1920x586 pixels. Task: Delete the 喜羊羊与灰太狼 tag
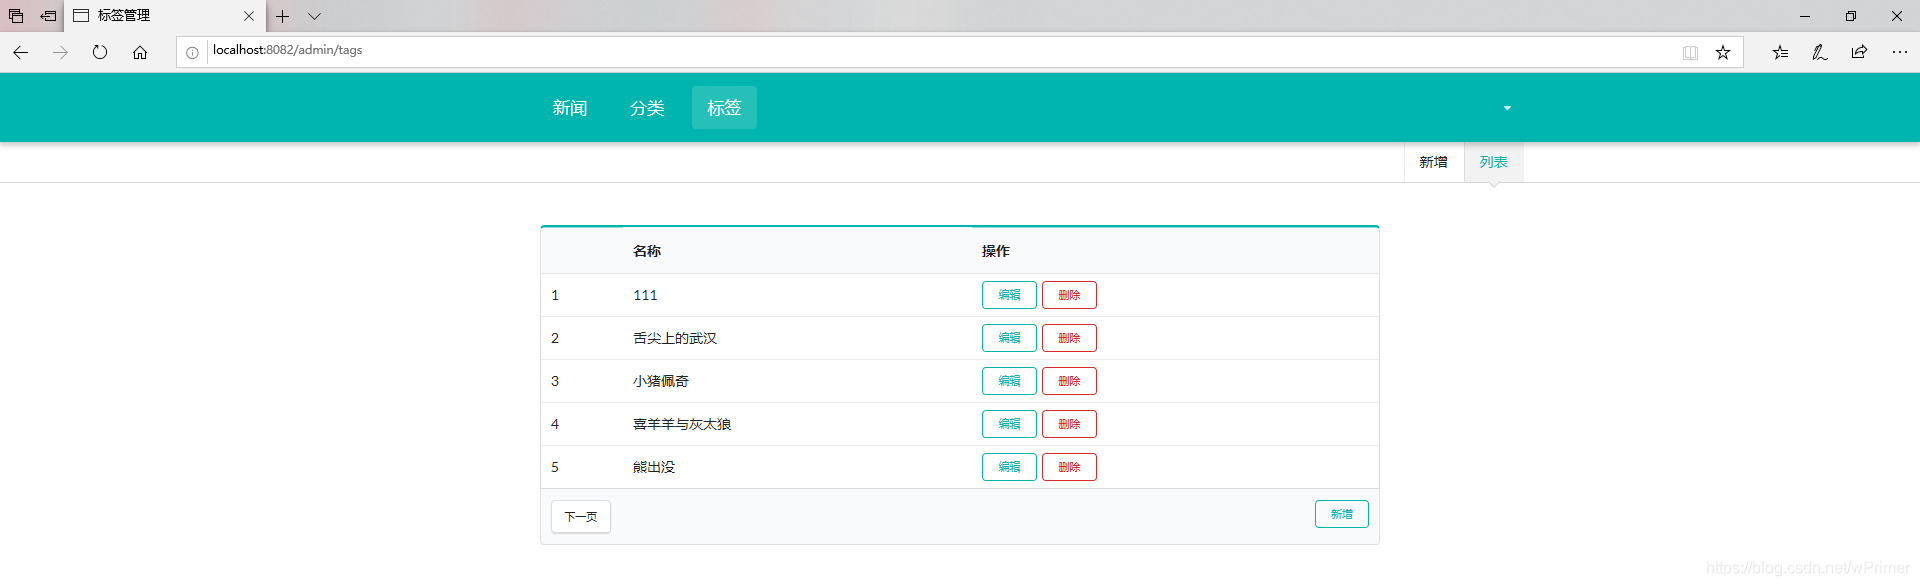(x=1069, y=424)
